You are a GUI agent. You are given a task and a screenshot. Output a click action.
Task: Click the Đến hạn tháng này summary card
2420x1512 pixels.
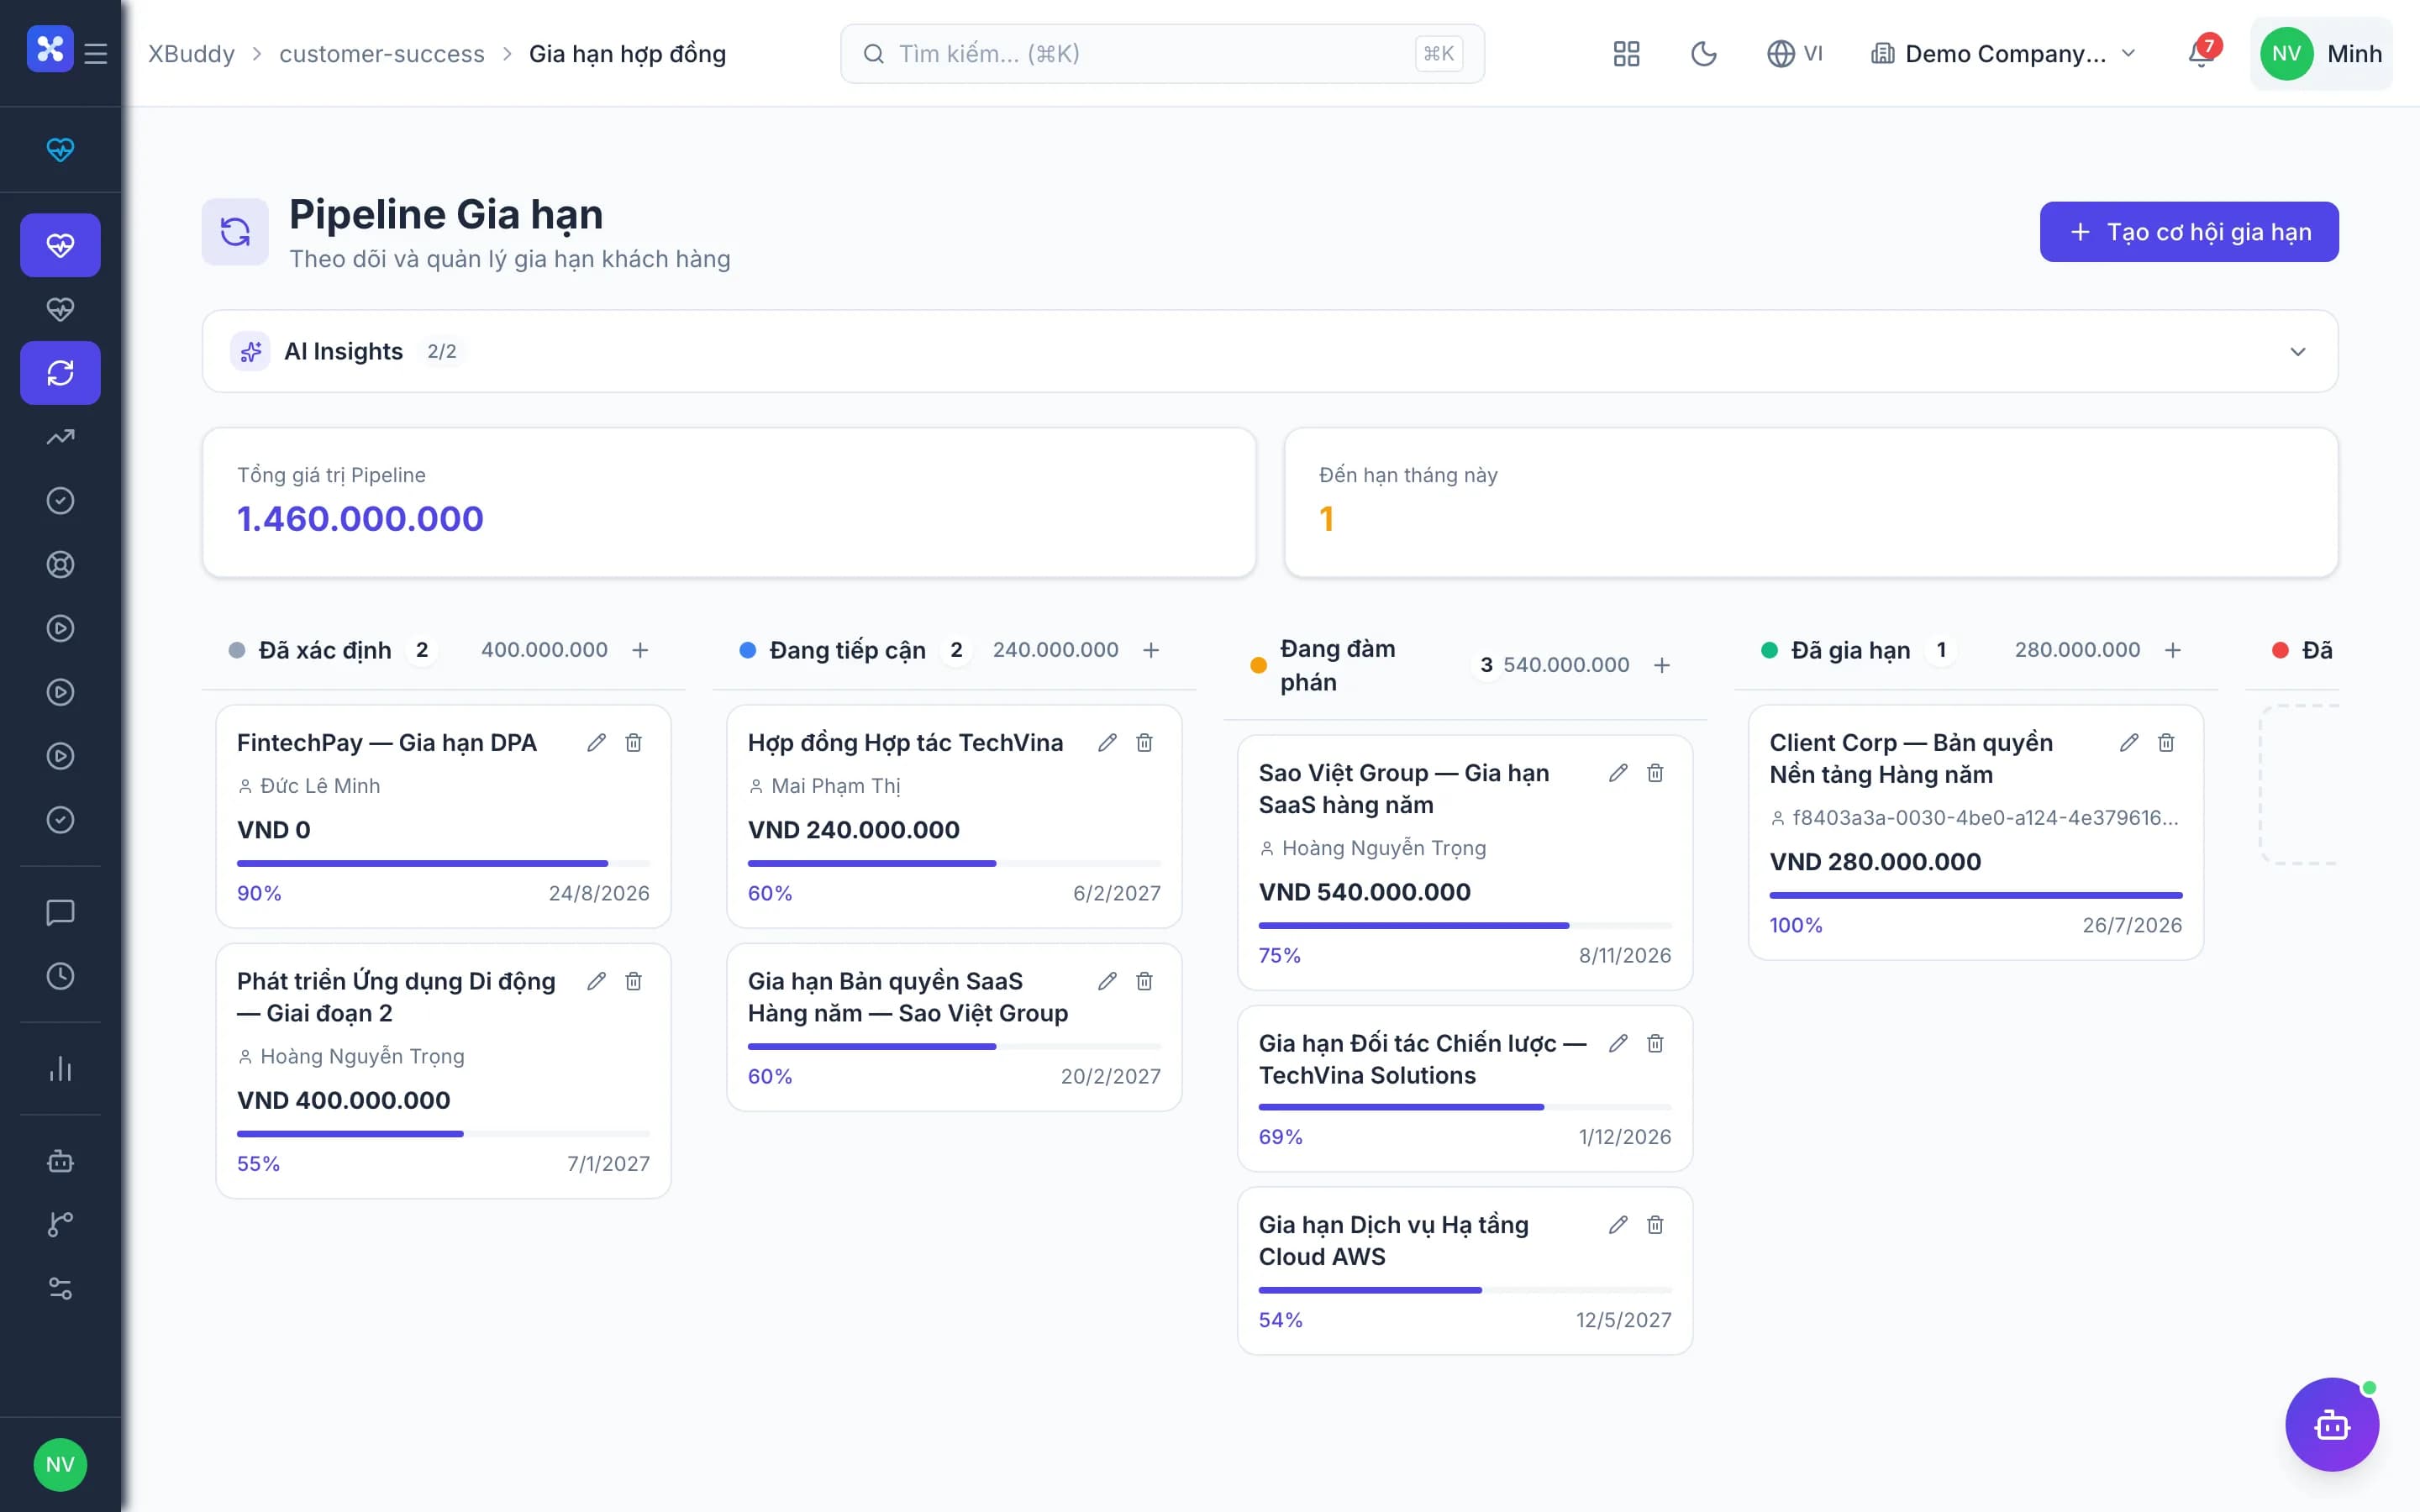tap(1811, 502)
